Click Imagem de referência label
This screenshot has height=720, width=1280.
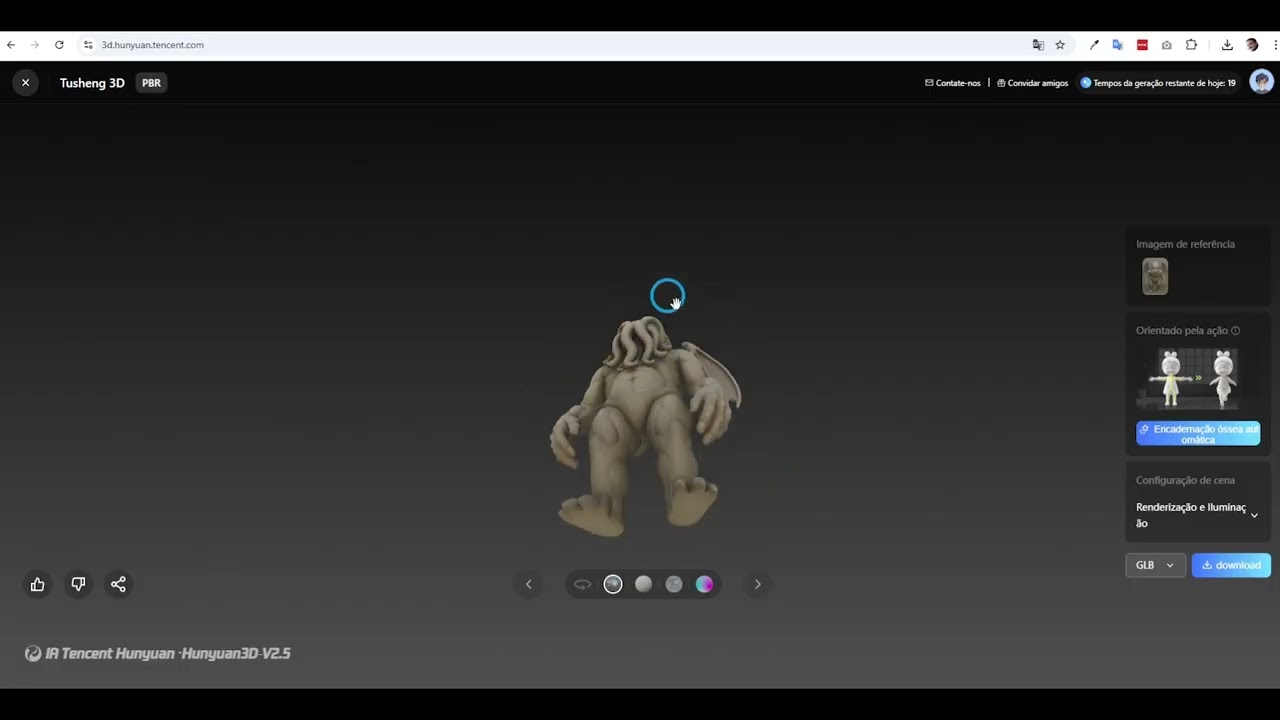(1185, 244)
